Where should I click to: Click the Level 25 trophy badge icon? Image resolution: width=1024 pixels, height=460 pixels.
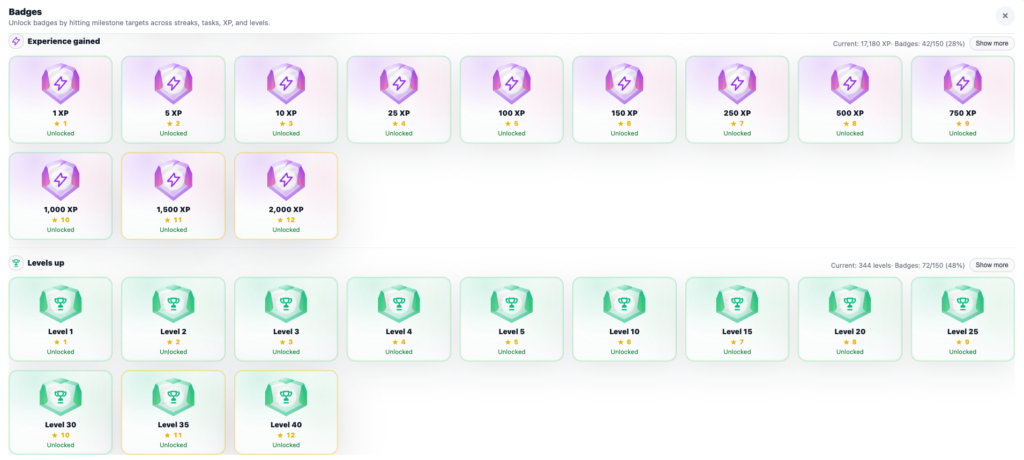click(962, 302)
